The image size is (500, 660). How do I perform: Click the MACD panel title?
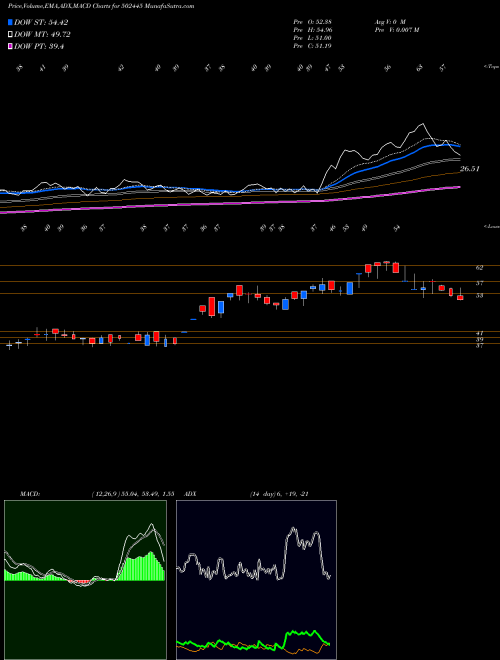click(x=30, y=494)
